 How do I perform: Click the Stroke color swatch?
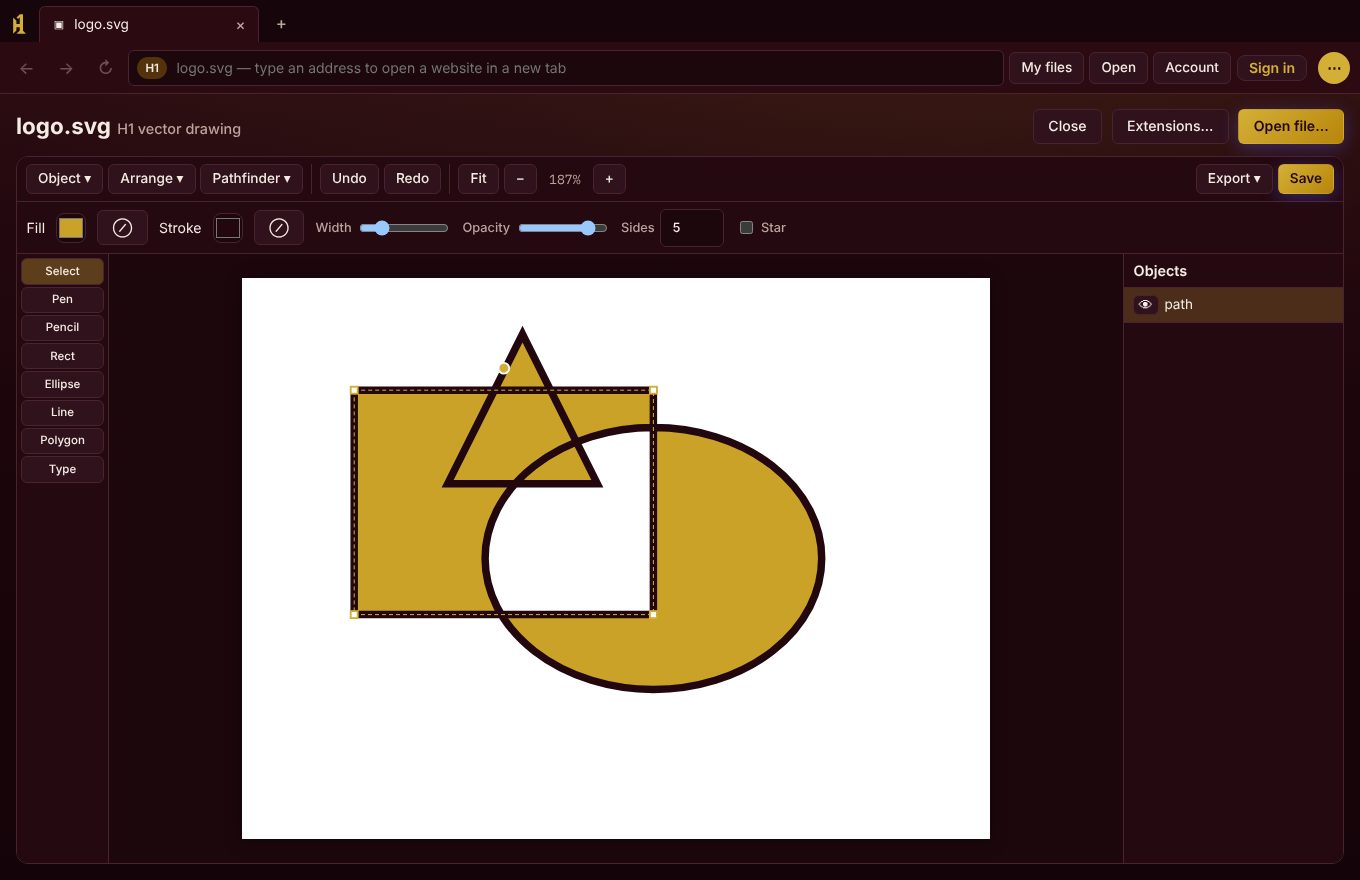click(x=228, y=228)
